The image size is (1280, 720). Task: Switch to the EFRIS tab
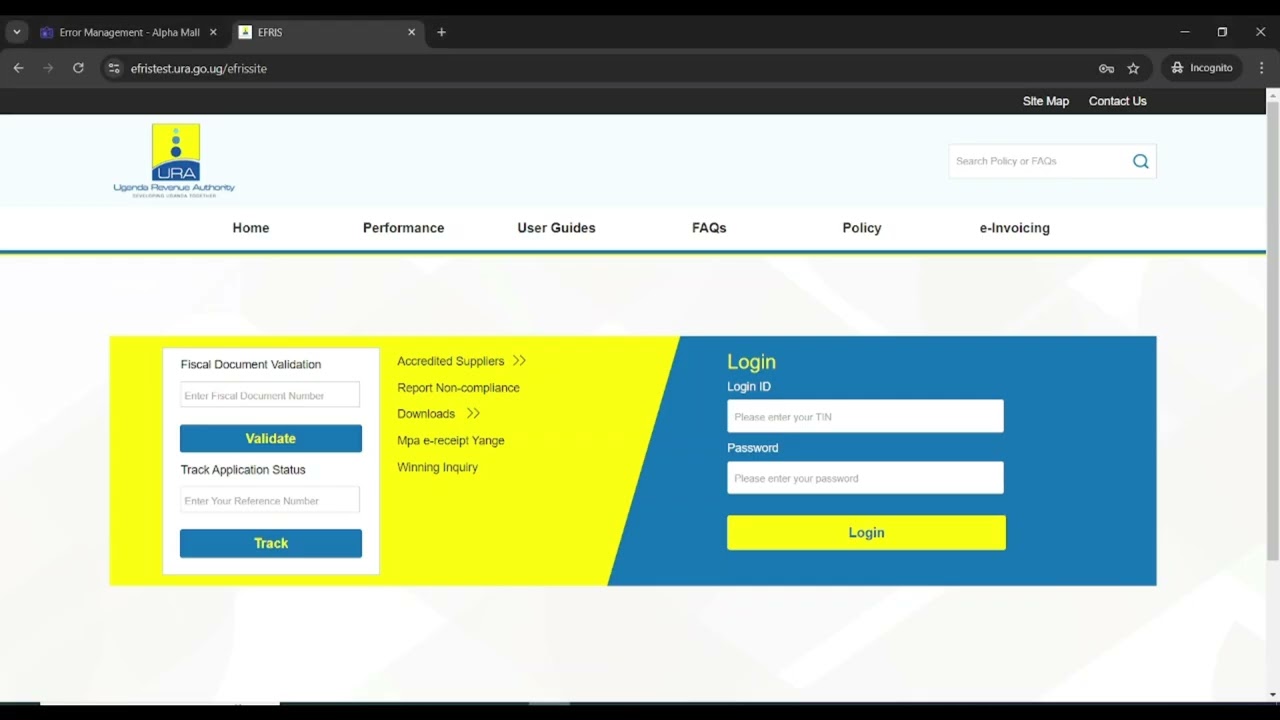point(327,32)
